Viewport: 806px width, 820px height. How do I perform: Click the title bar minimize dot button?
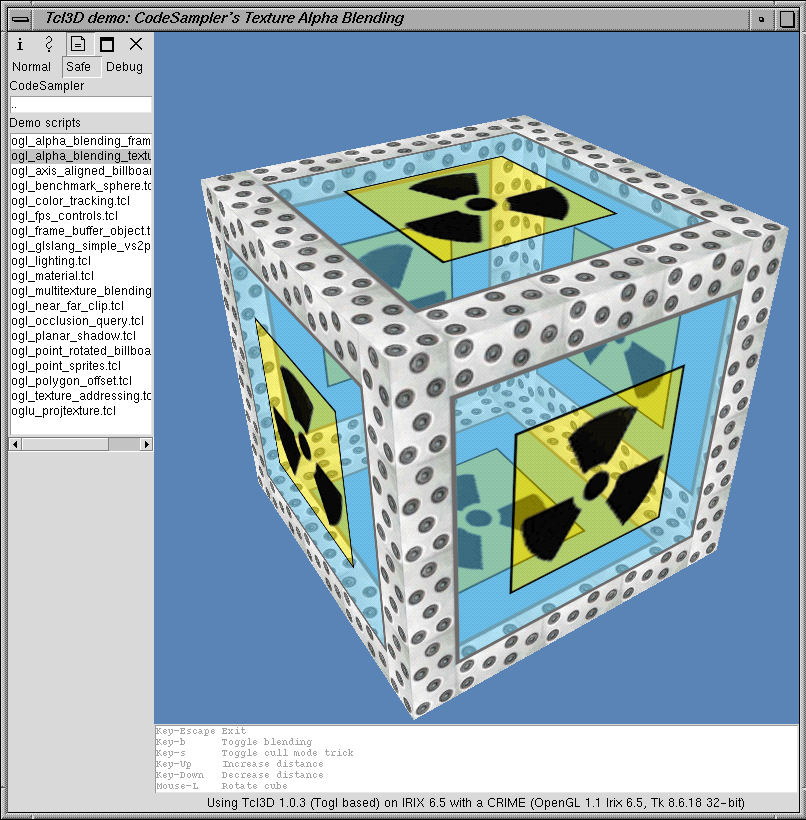762,19
